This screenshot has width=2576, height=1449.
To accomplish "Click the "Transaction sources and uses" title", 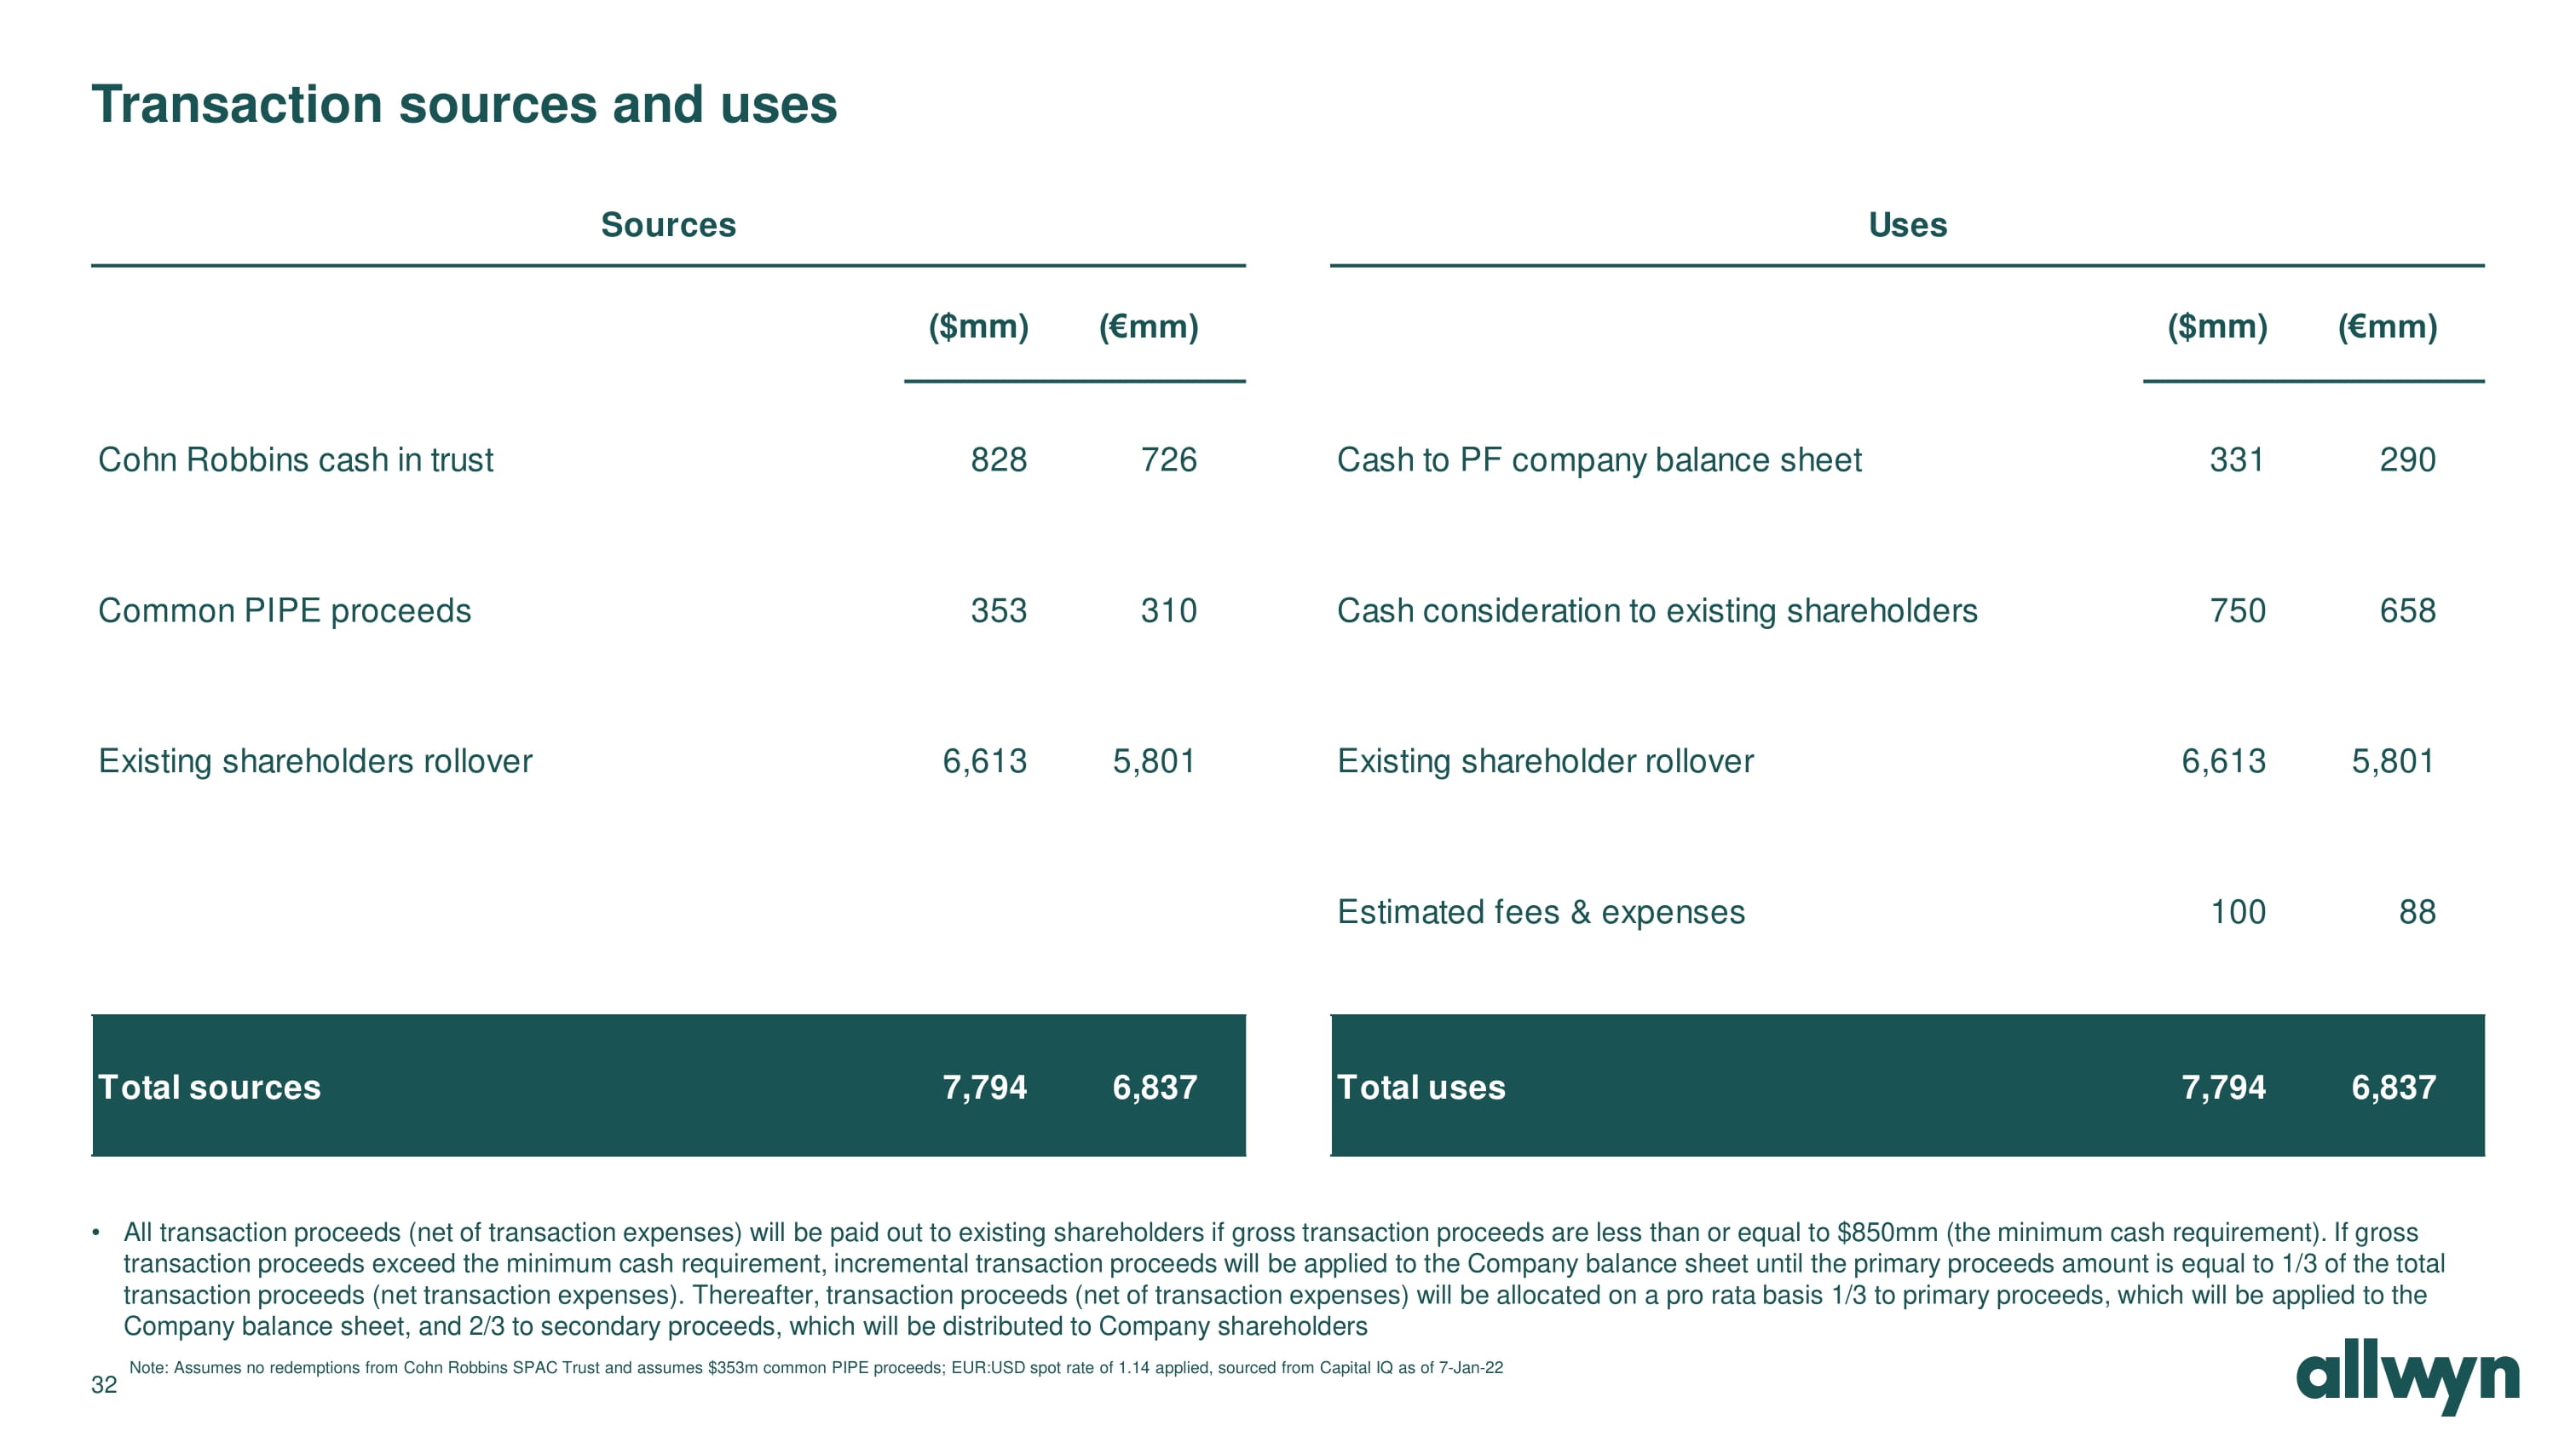I will 464,105.
